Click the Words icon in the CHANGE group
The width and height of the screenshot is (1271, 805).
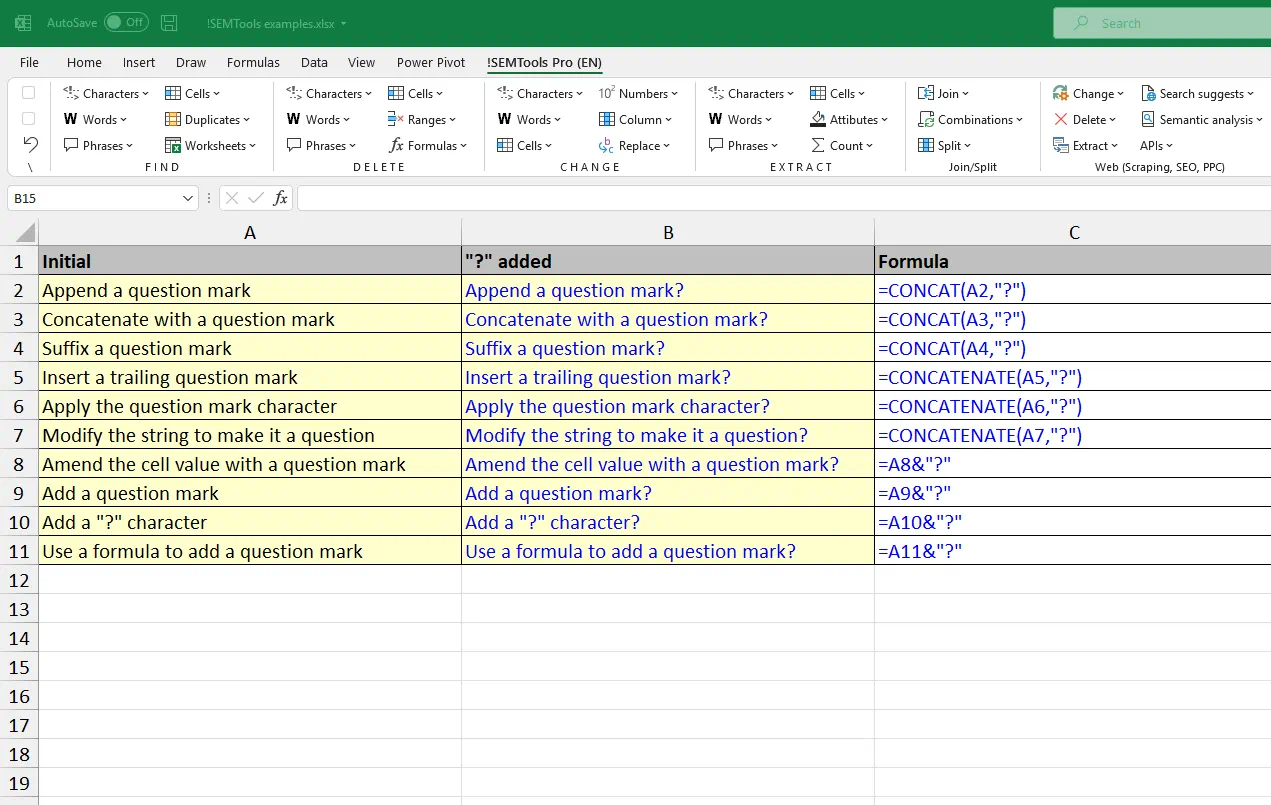point(505,119)
